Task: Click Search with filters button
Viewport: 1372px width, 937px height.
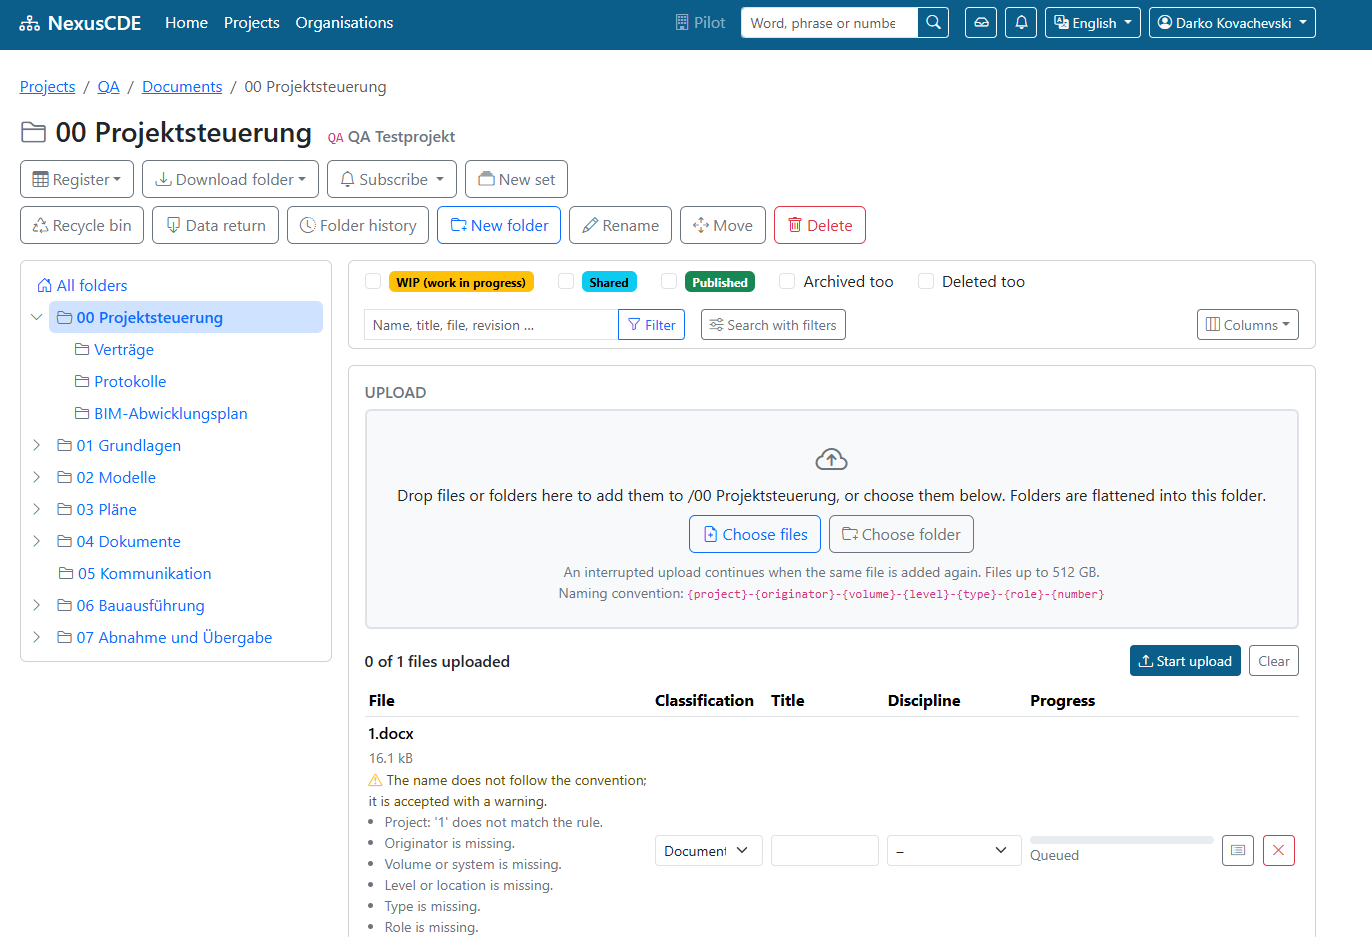Action: [x=773, y=324]
